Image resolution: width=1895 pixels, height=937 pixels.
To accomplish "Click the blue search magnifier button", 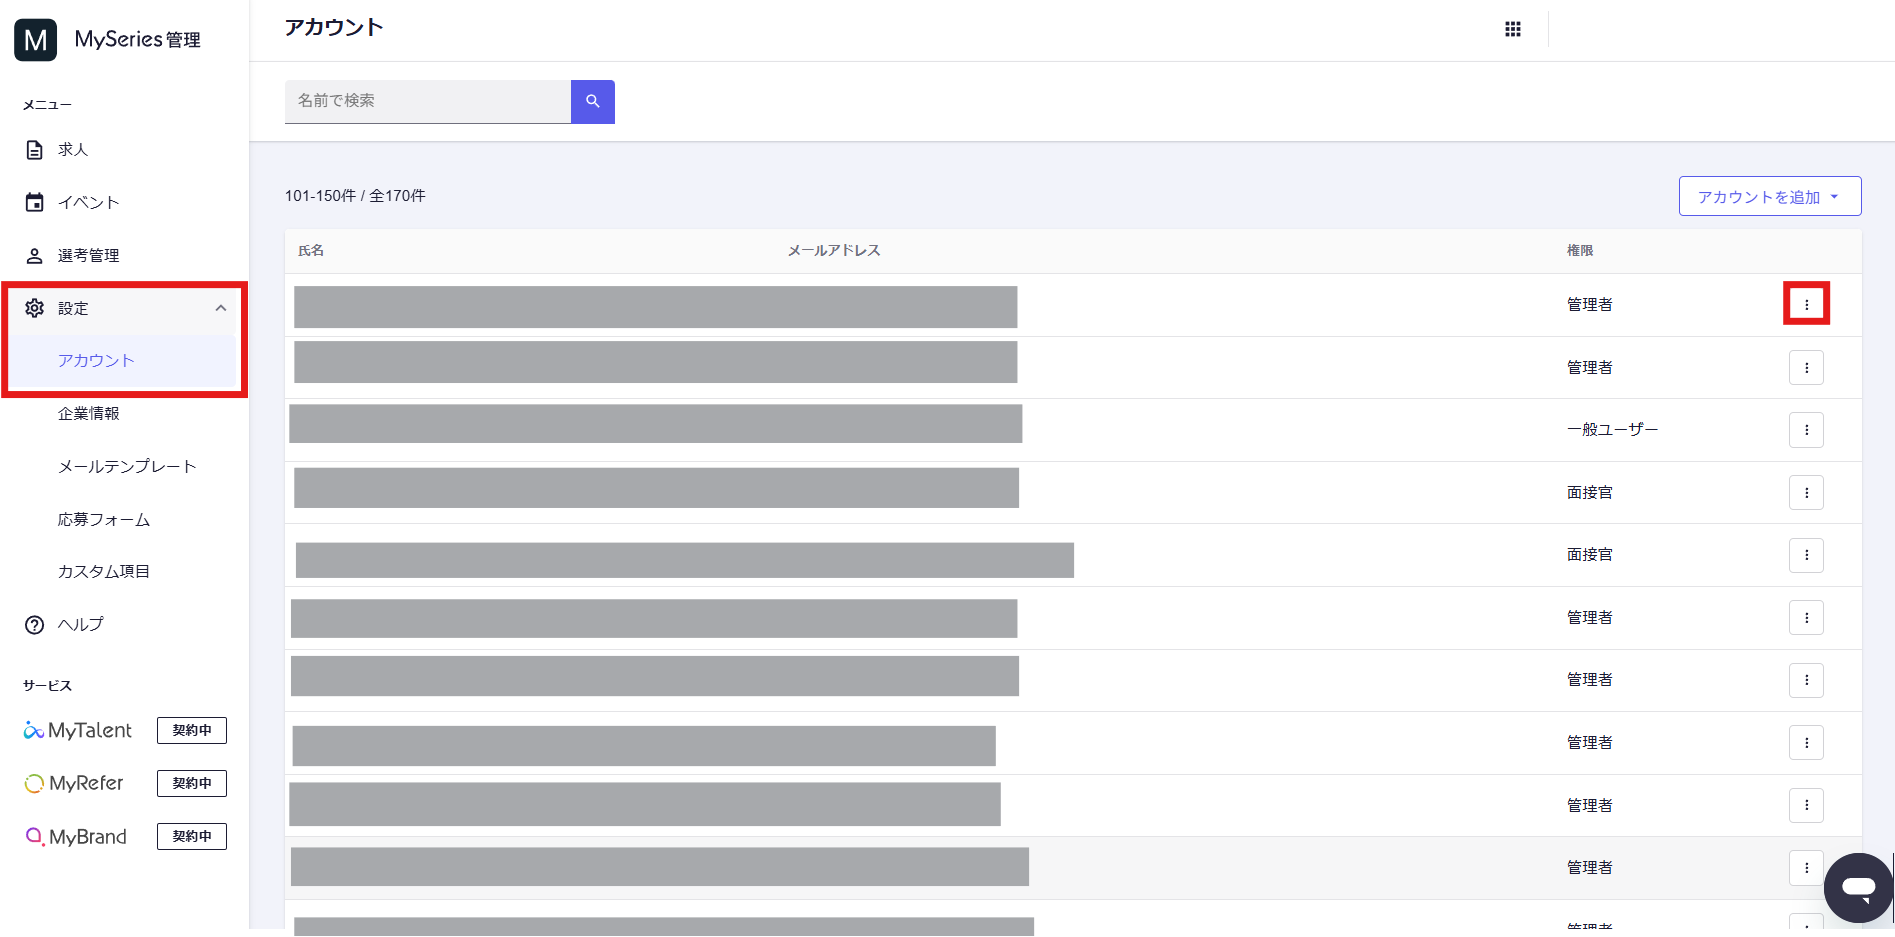I will pos(592,102).
